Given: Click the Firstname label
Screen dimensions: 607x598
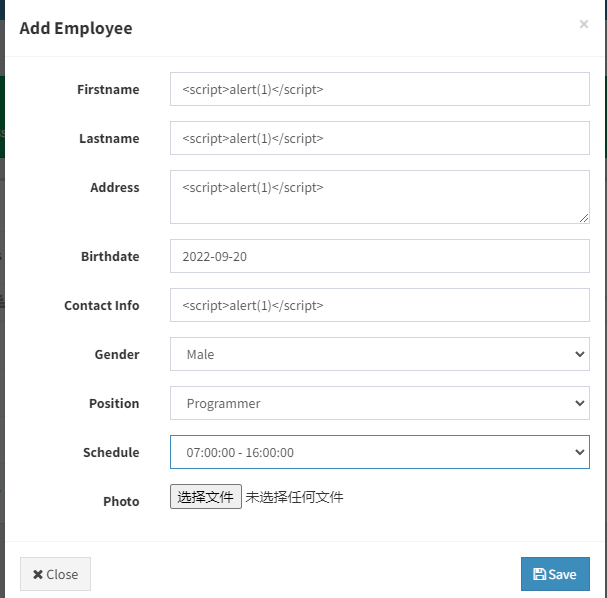Looking at the screenshot, I should [108, 89].
